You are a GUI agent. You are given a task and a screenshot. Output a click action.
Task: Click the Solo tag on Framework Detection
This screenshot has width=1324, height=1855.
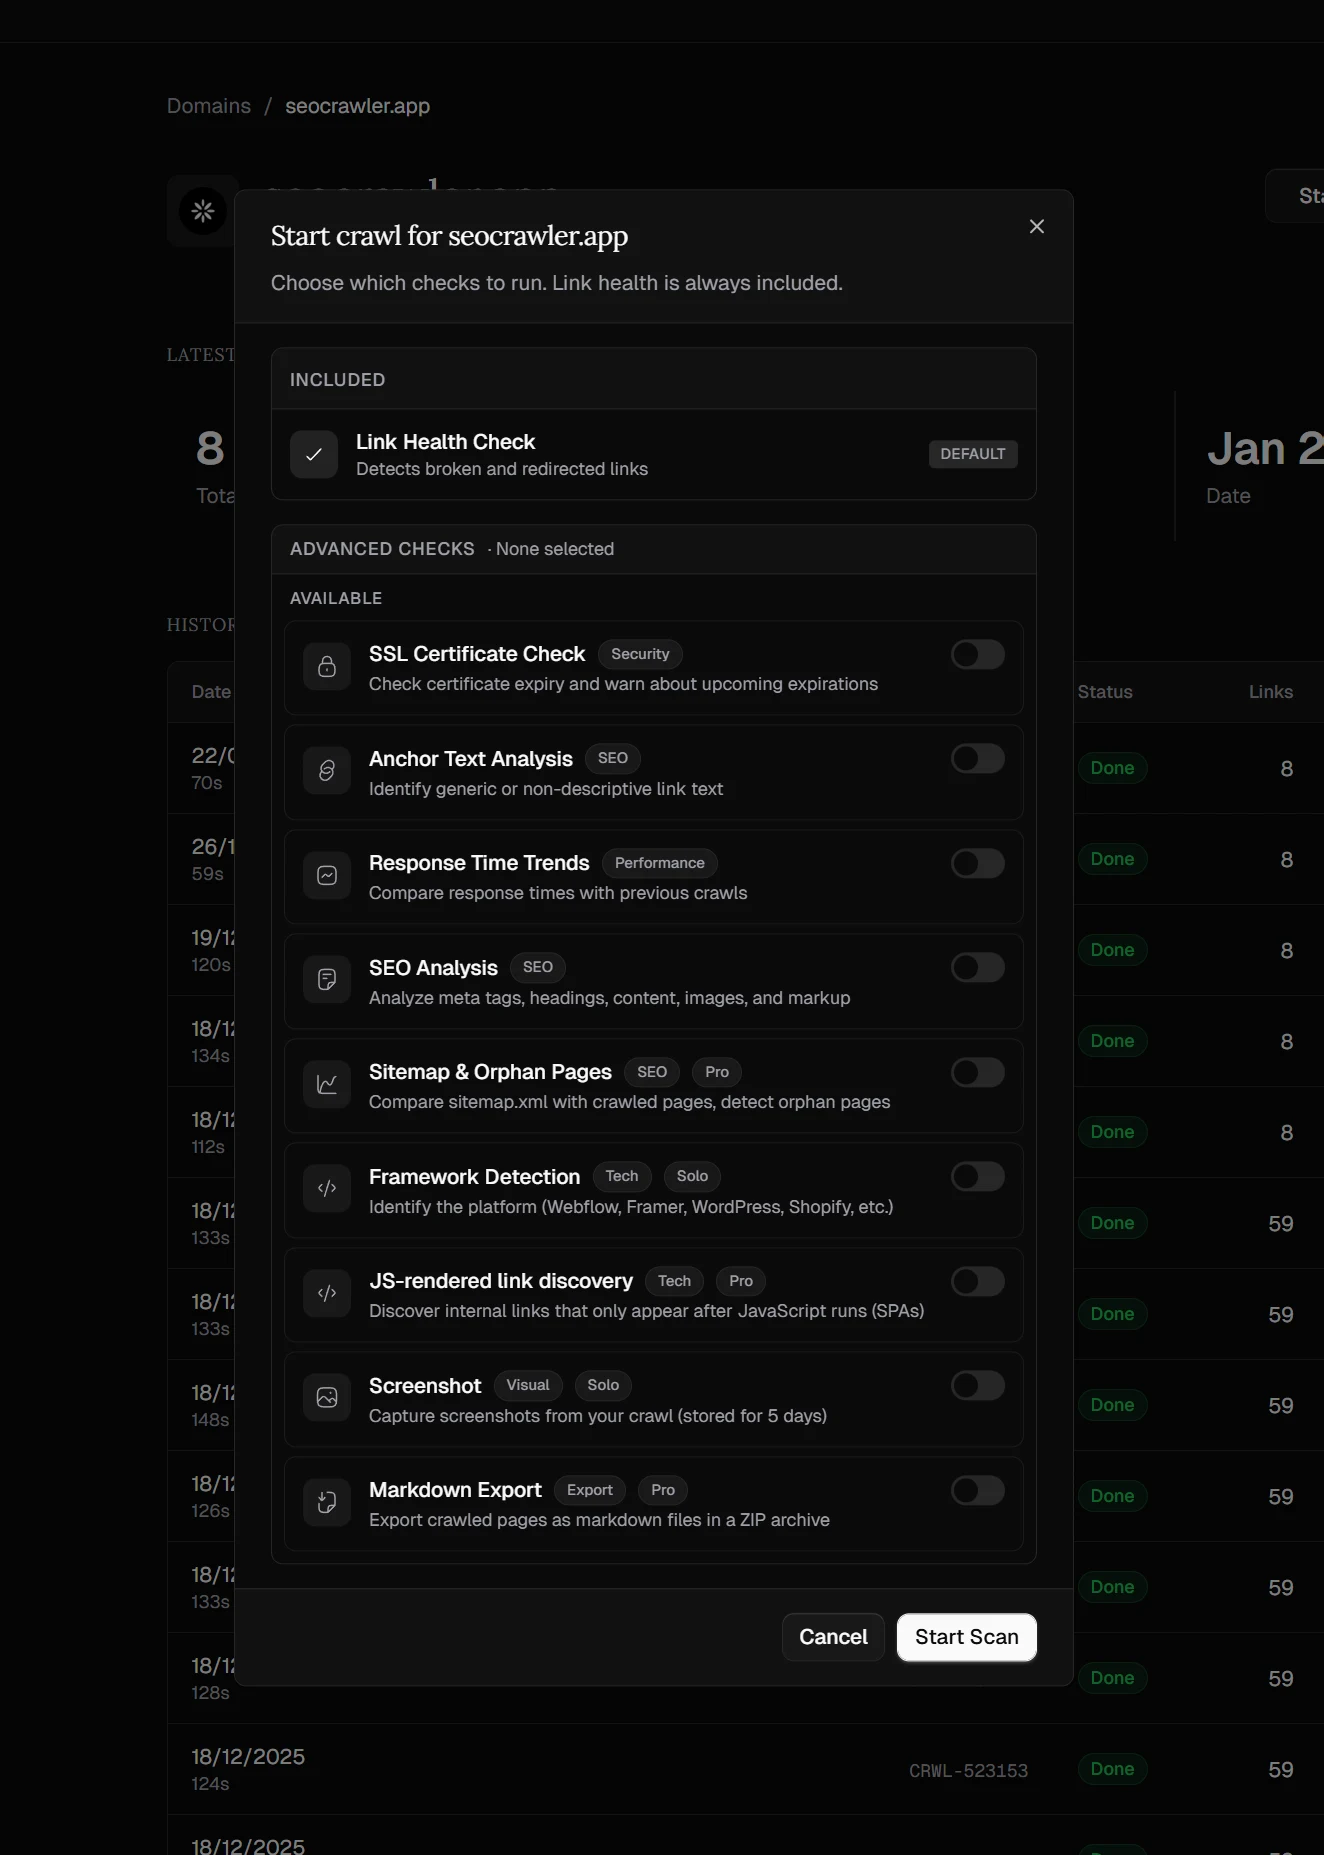pyautogui.click(x=692, y=1176)
